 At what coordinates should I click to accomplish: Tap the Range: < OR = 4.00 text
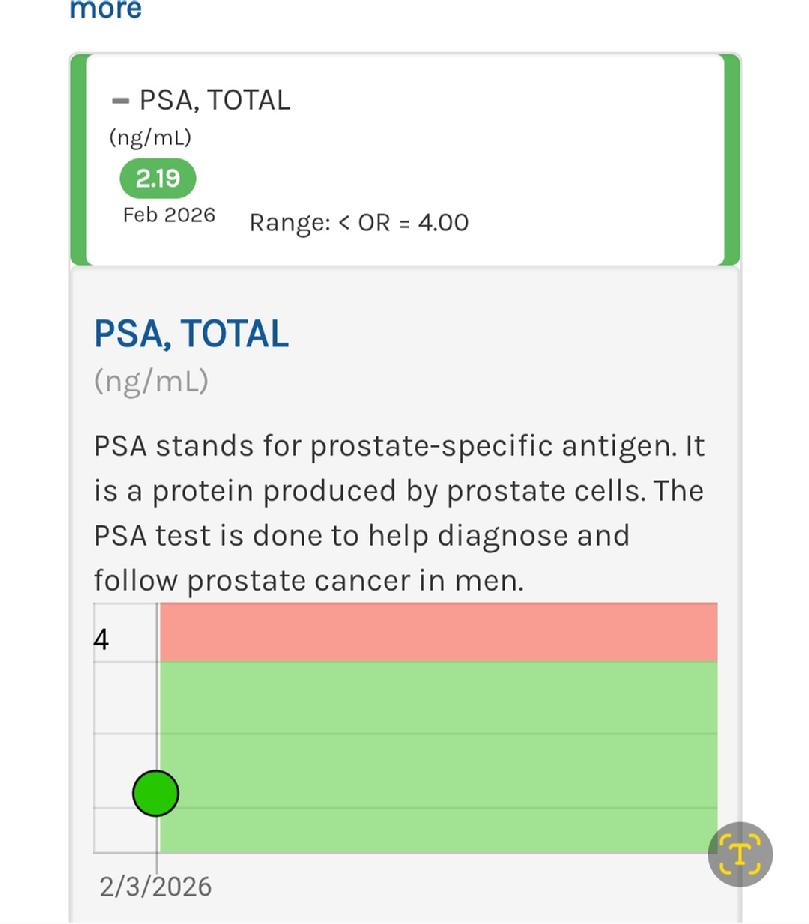(x=359, y=223)
